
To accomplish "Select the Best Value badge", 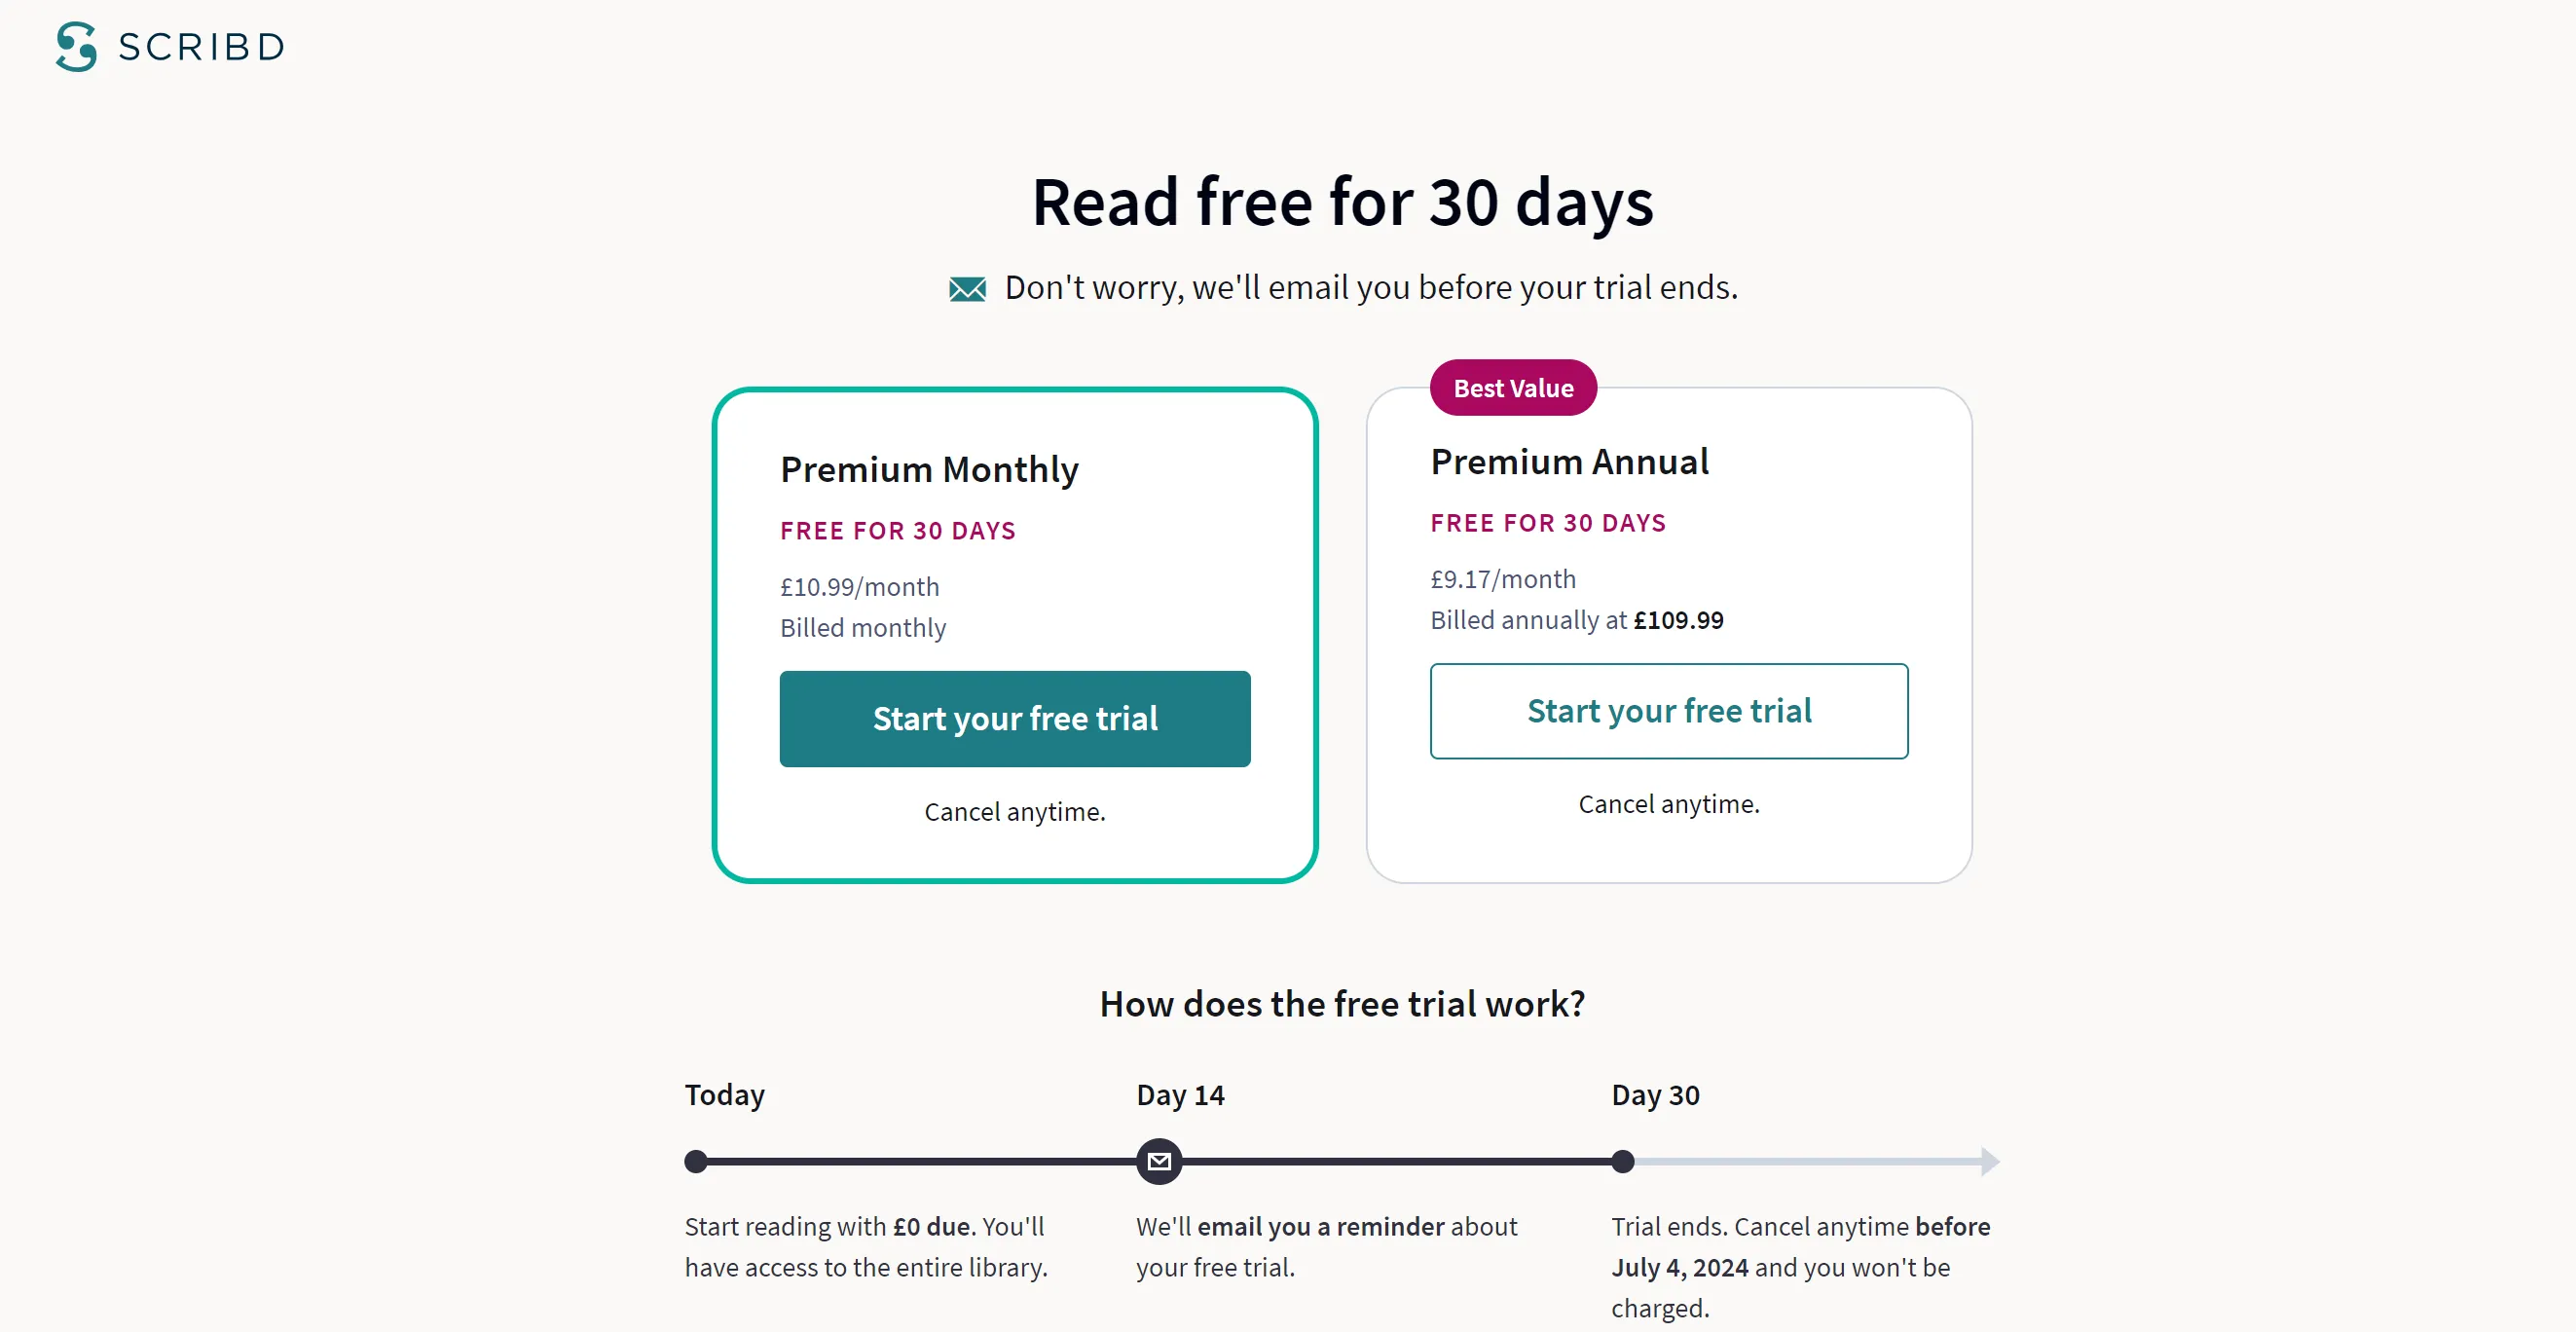I will (1512, 388).
